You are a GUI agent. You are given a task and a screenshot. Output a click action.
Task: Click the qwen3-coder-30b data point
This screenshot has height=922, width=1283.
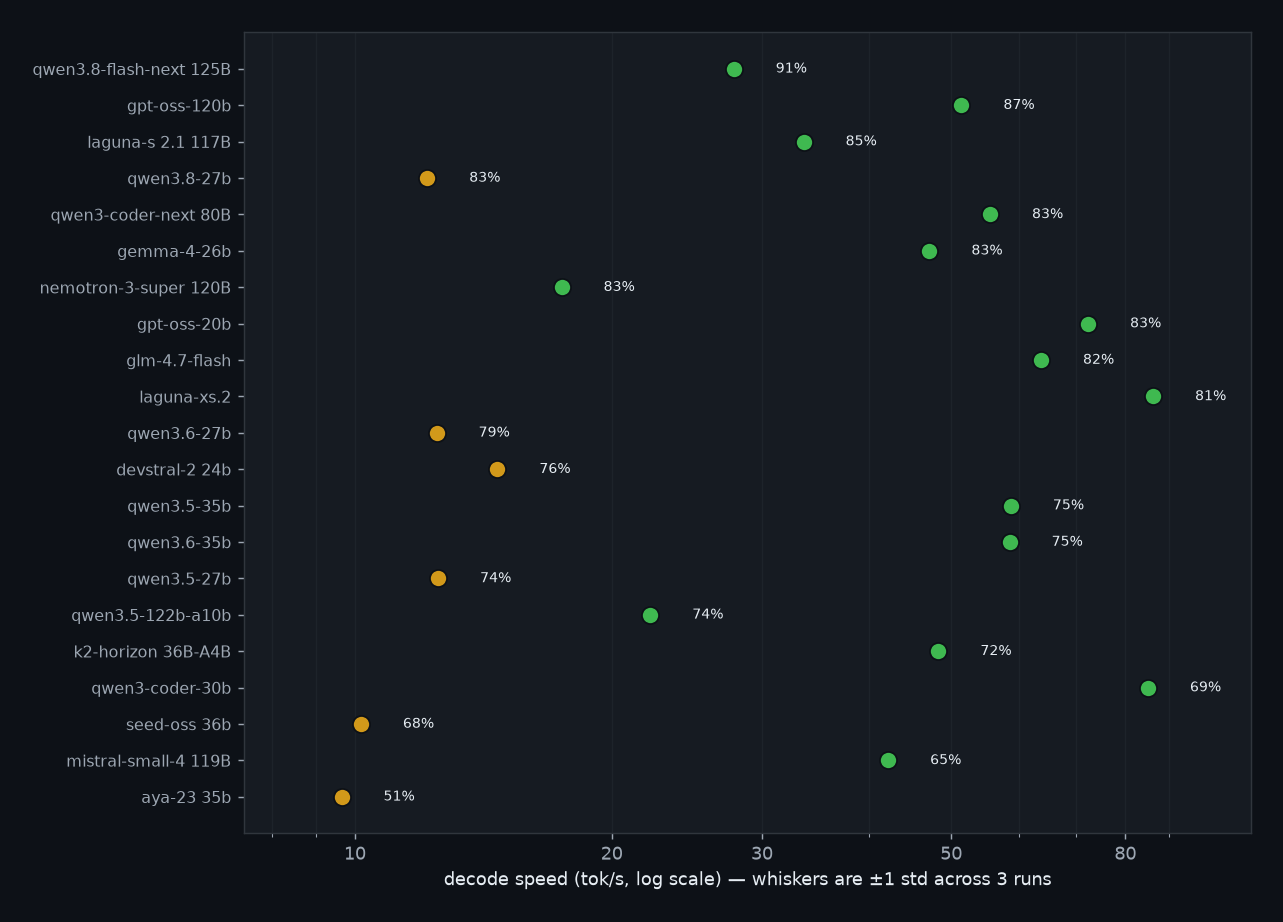(x=1148, y=688)
